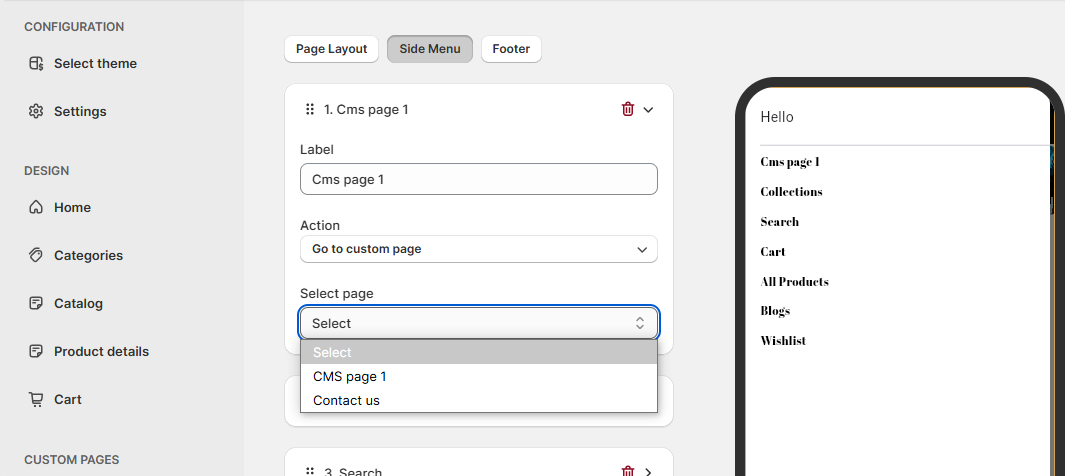Viewport: 1065px width, 476px height.
Task: Click Collections in phone preview
Action: 791,192
